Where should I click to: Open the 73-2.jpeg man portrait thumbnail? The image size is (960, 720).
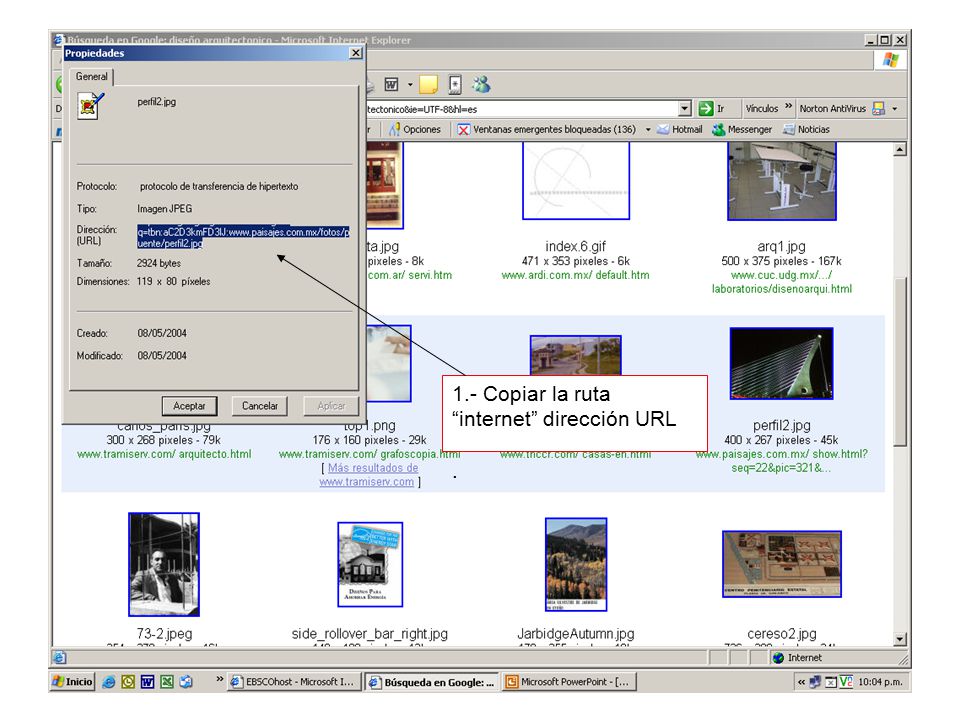pos(163,564)
